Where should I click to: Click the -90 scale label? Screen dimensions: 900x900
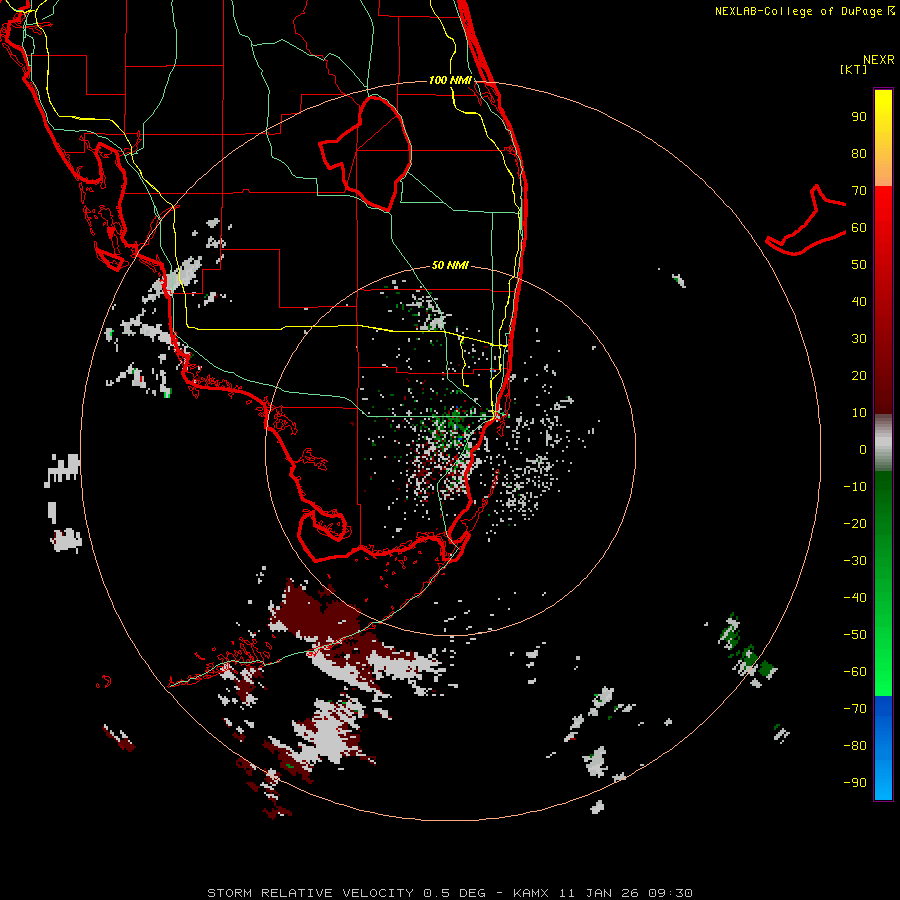[x=855, y=782]
